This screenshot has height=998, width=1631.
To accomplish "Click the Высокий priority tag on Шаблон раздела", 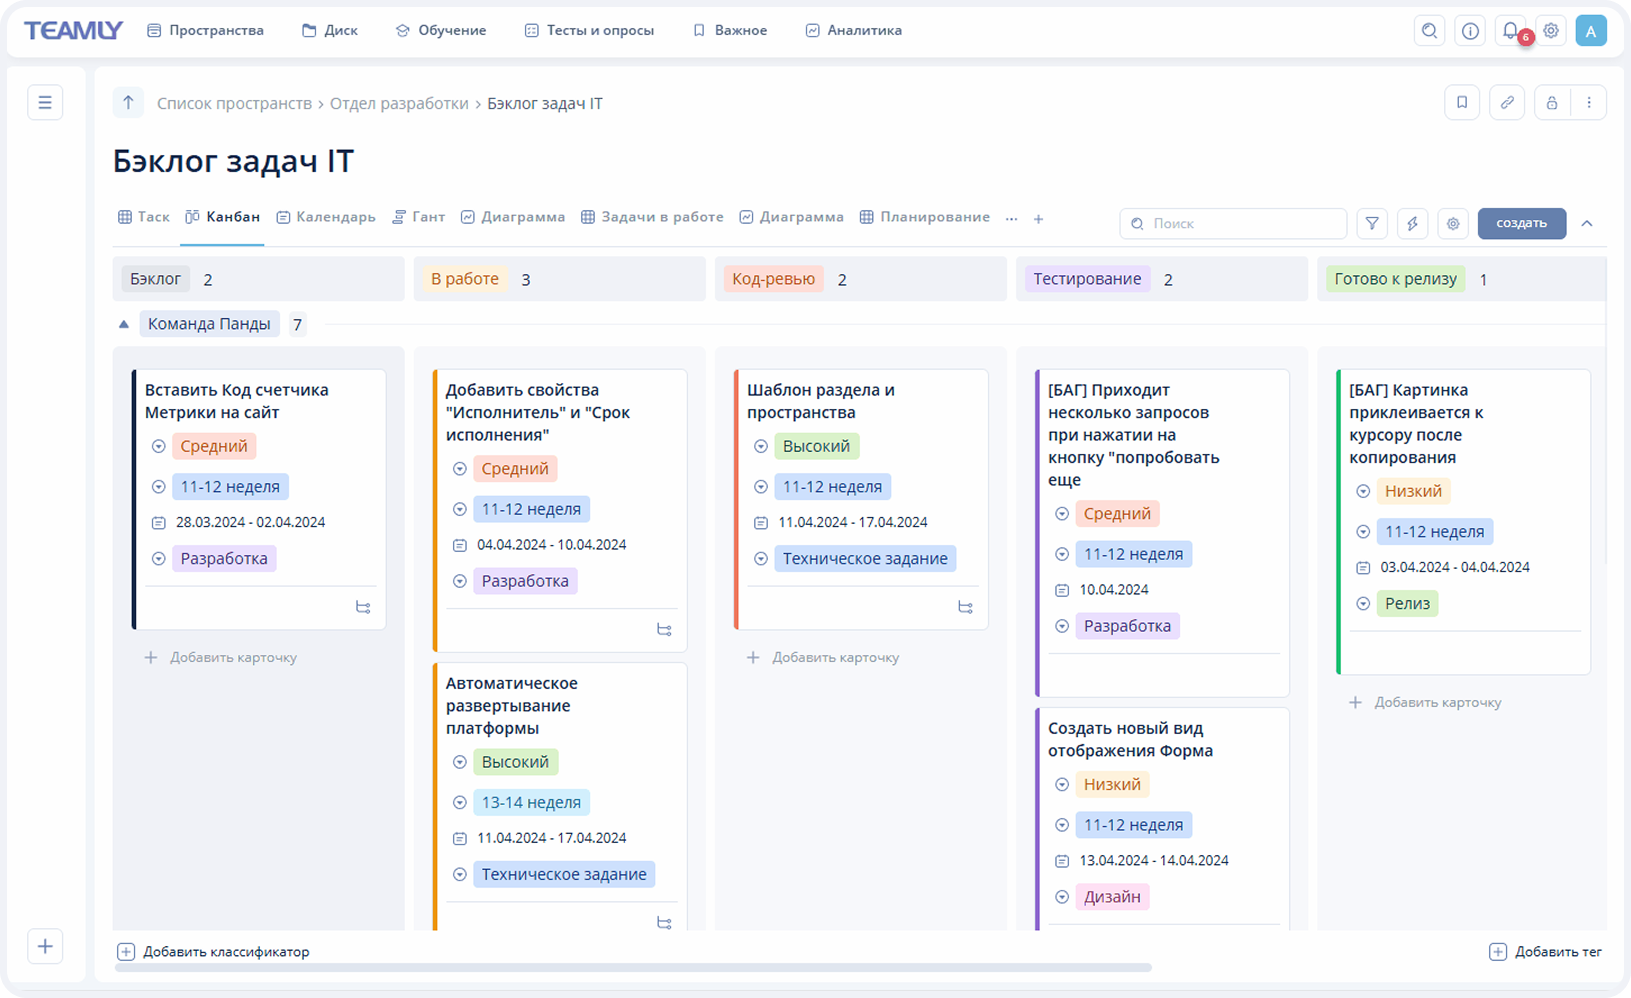I will (x=816, y=447).
